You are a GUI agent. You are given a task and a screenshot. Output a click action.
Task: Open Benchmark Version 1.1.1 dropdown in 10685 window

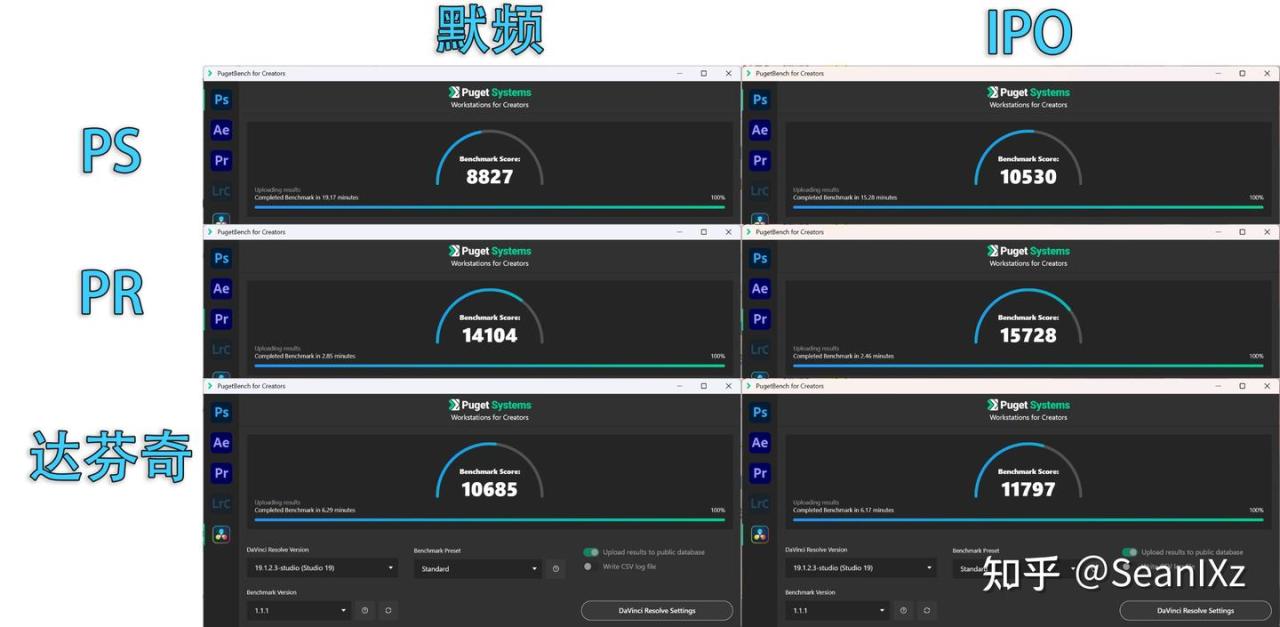click(x=299, y=610)
